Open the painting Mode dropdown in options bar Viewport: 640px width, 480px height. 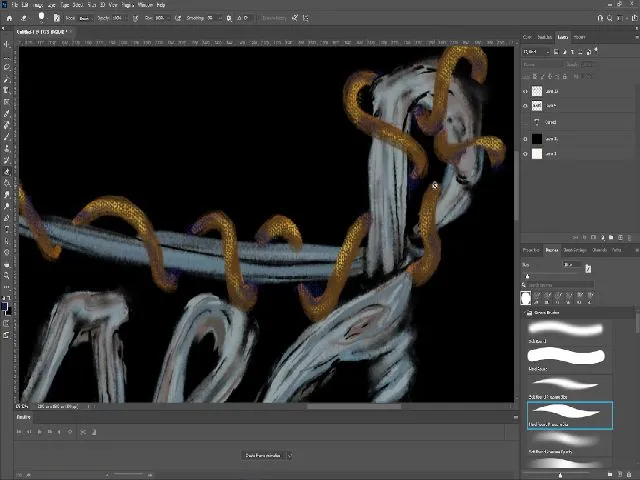tap(84, 18)
